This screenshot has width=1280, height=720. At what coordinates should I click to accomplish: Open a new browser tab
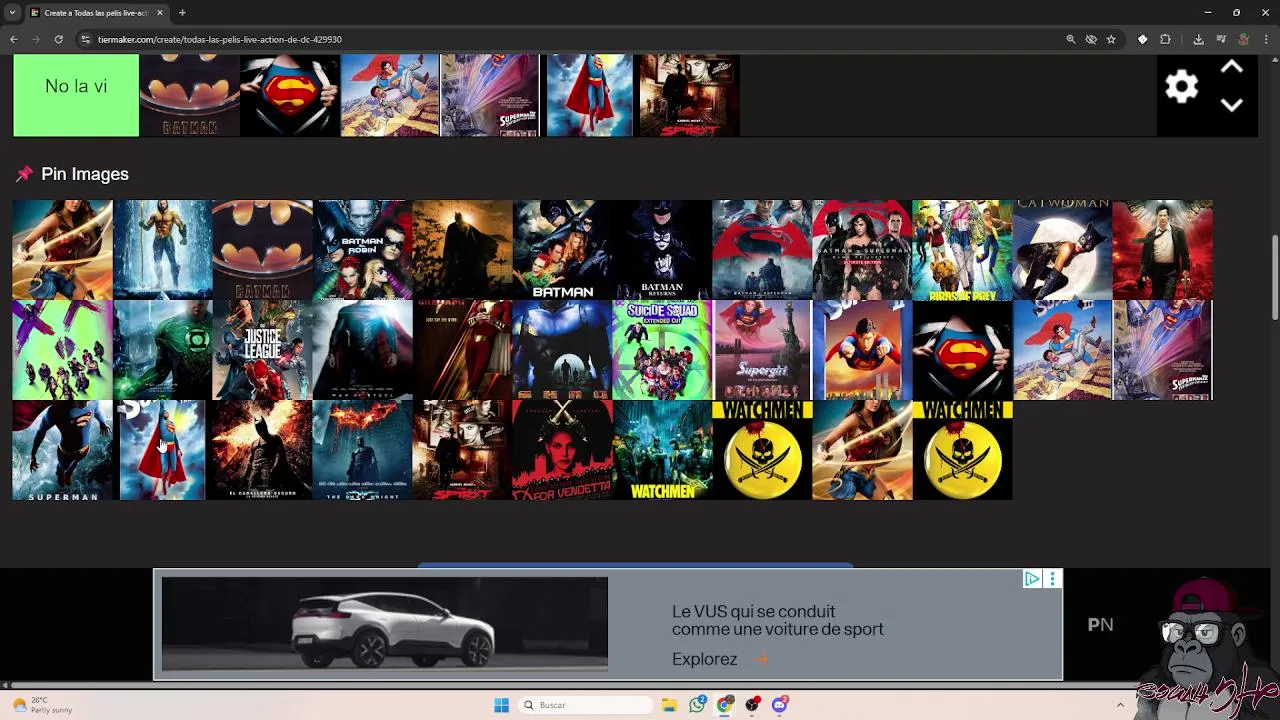tap(182, 13)
